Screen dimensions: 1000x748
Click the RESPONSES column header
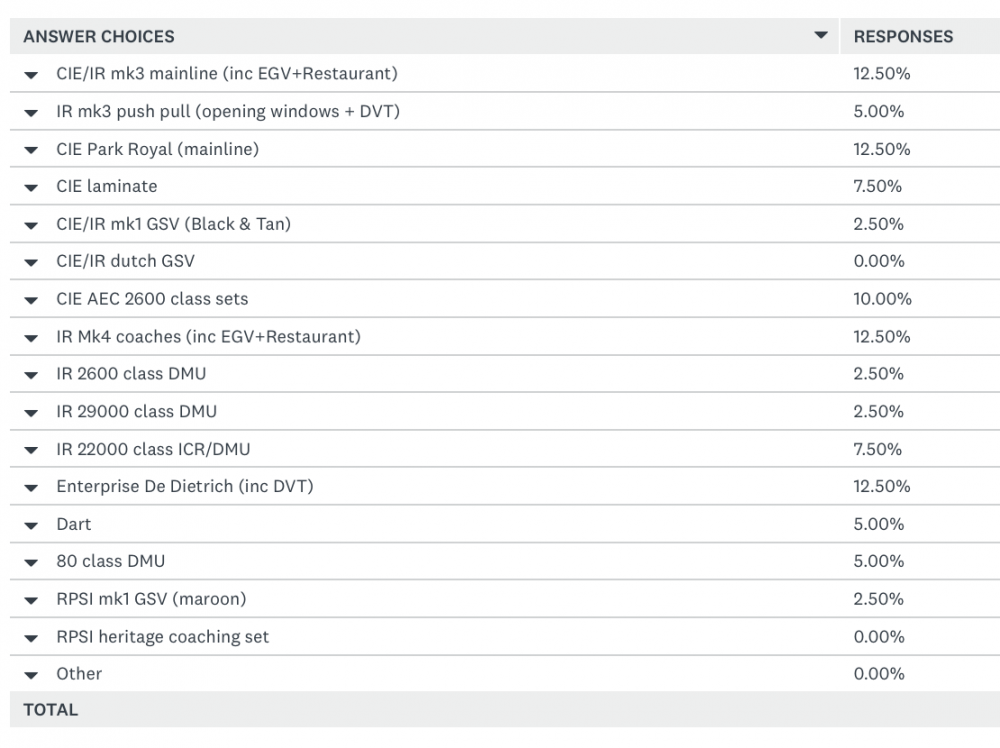[x=903, y=36]
